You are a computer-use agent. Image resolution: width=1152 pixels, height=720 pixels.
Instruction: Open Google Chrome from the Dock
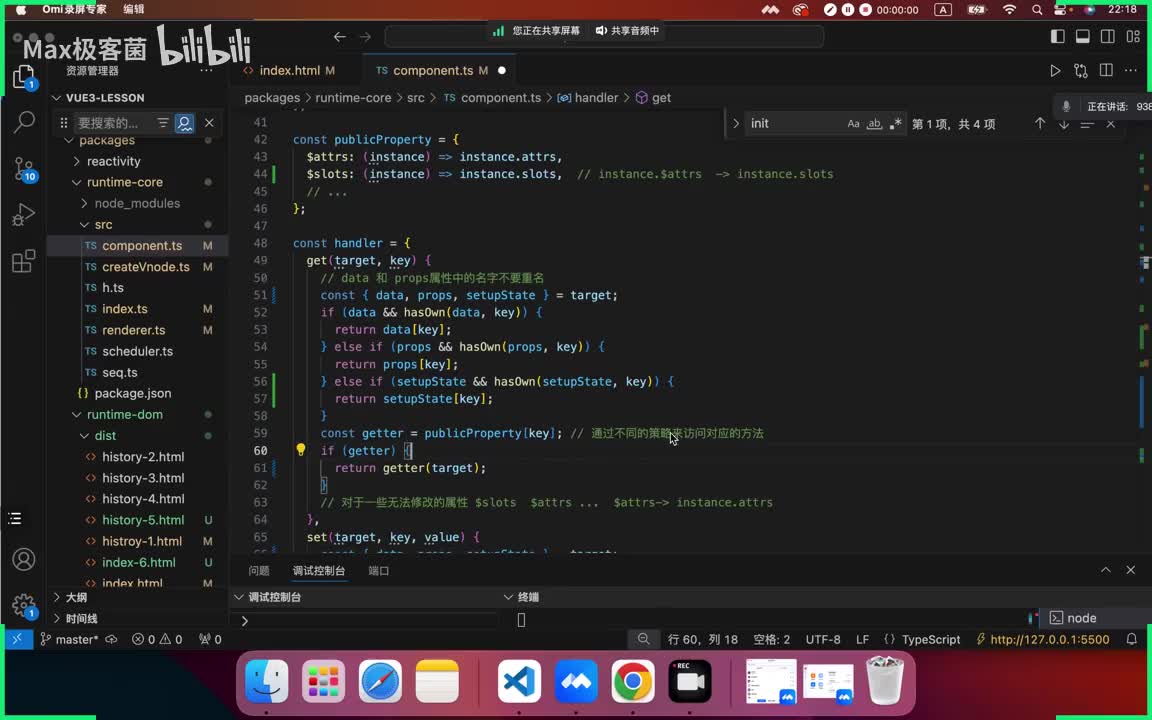pos(633,682)
